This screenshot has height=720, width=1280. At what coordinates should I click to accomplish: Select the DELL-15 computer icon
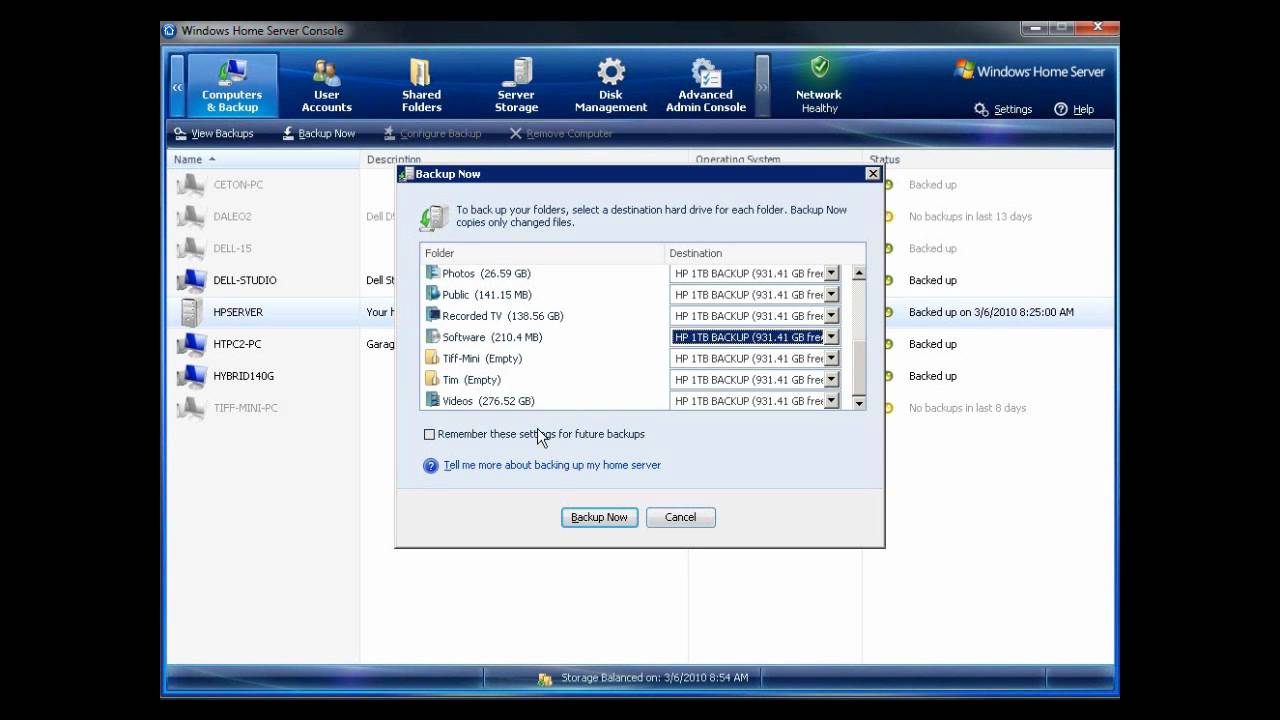190,249
